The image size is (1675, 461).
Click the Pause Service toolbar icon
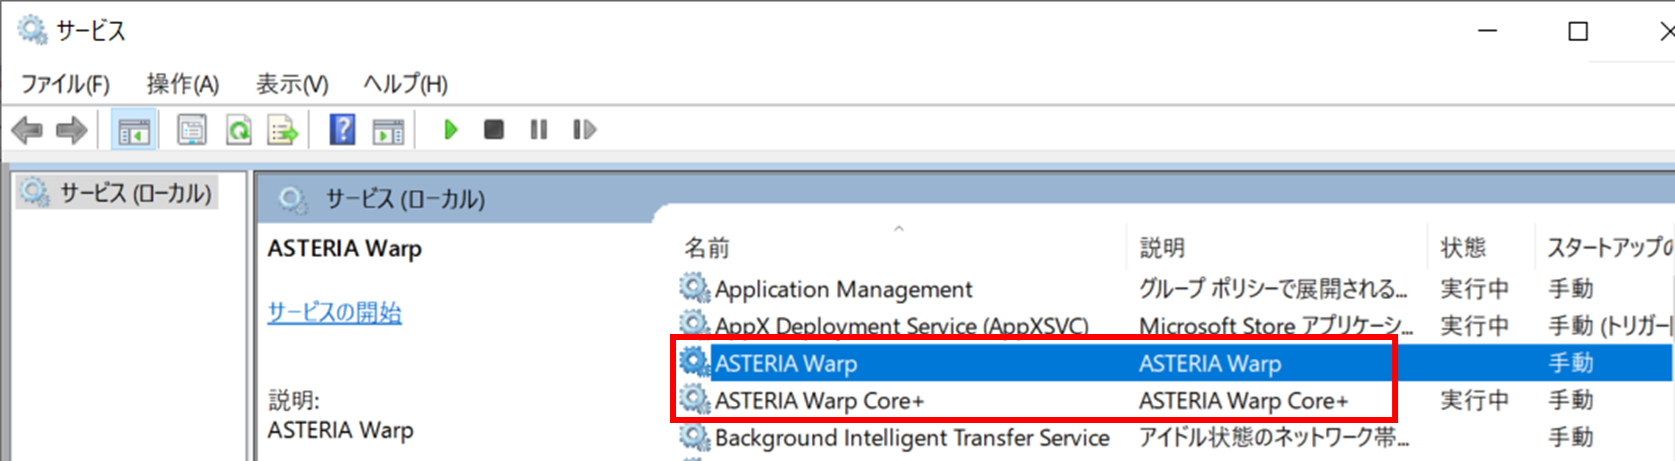[x=539, y=130]
